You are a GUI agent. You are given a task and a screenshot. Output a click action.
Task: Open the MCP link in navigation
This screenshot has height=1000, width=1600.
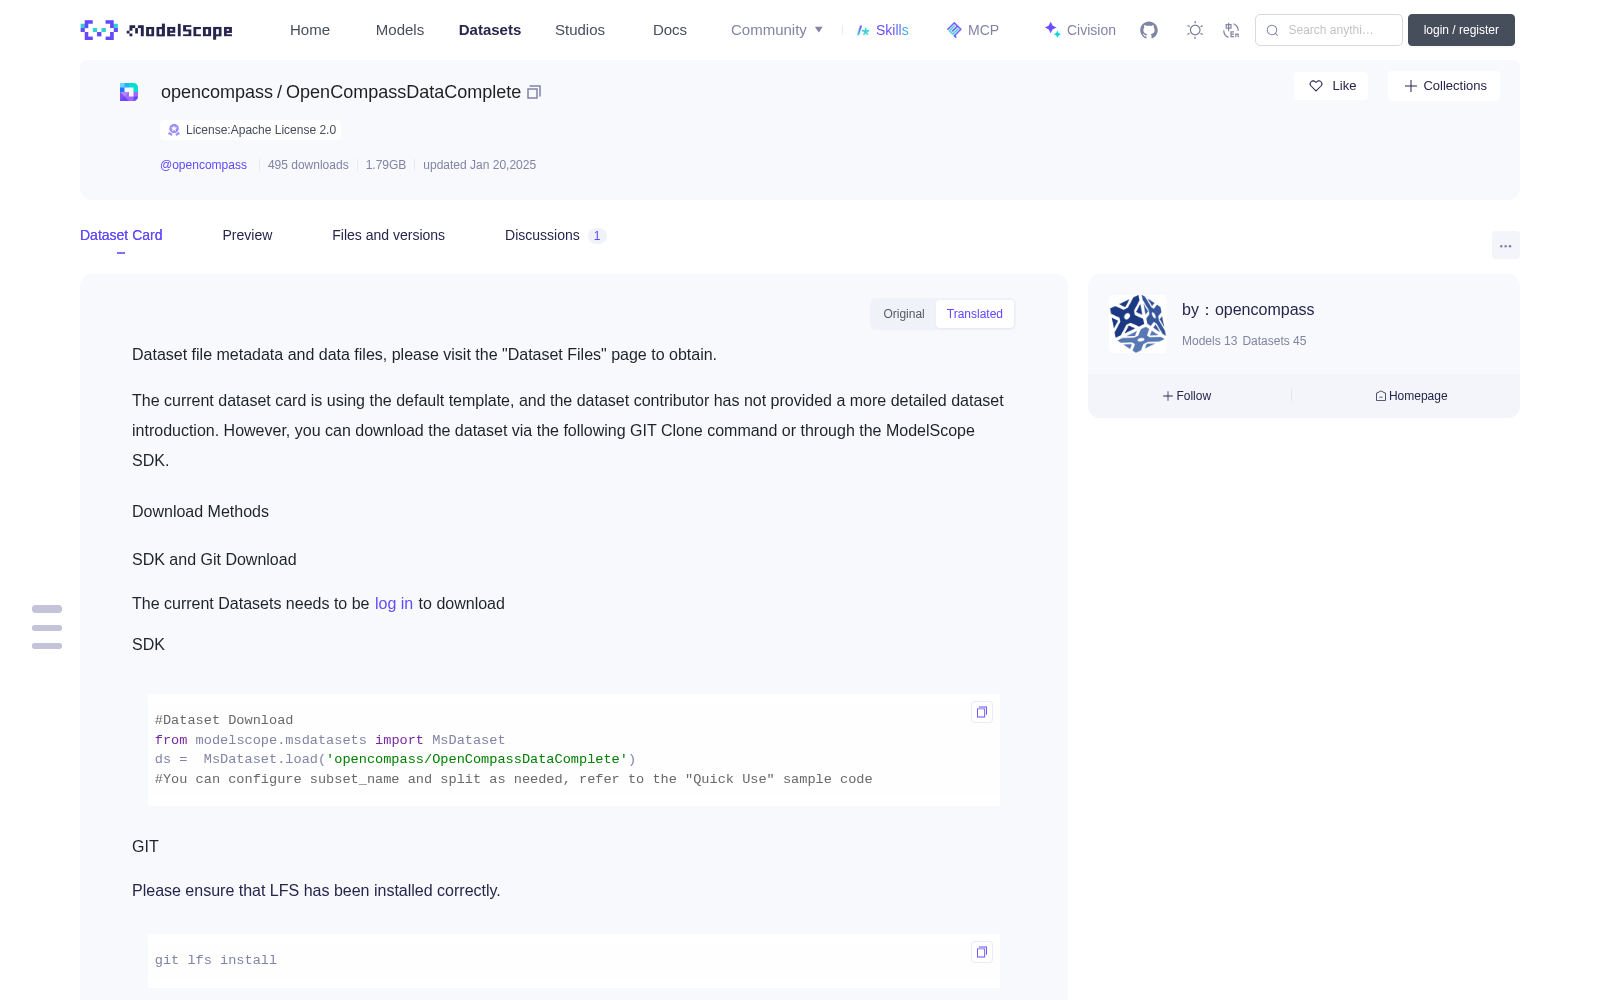coord(973,30)
